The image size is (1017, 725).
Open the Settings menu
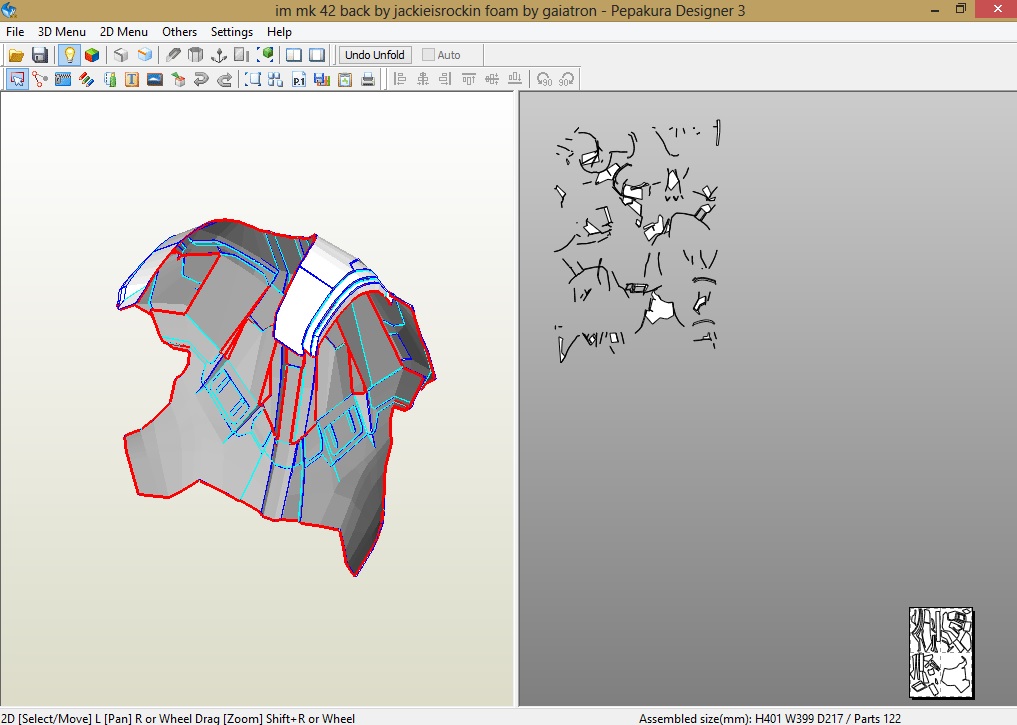[232, 32]
